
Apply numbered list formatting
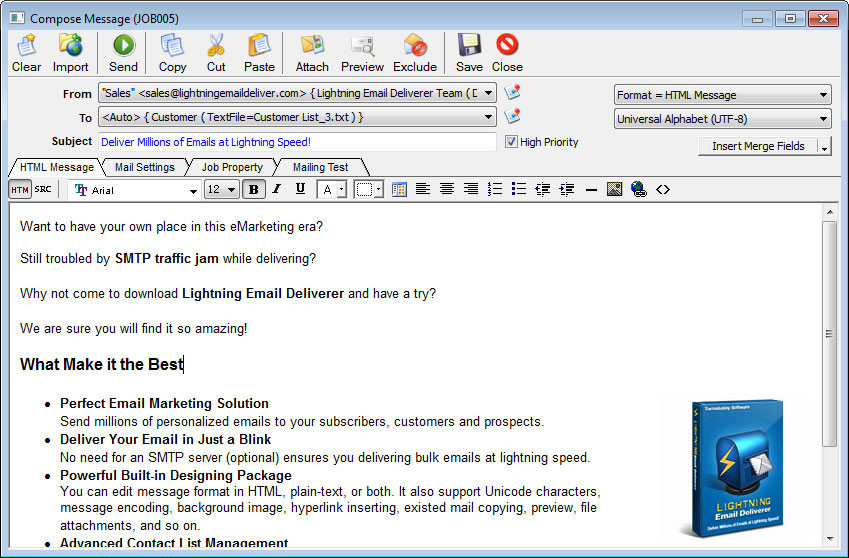point(494,189)
